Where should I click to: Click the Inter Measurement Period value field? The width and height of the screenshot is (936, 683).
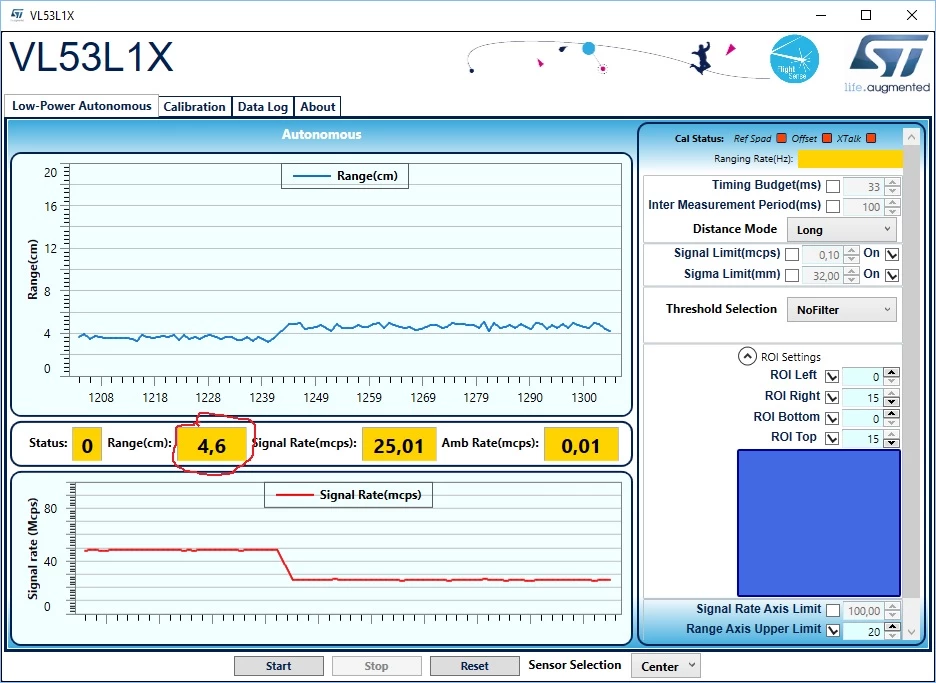[863, 207]
